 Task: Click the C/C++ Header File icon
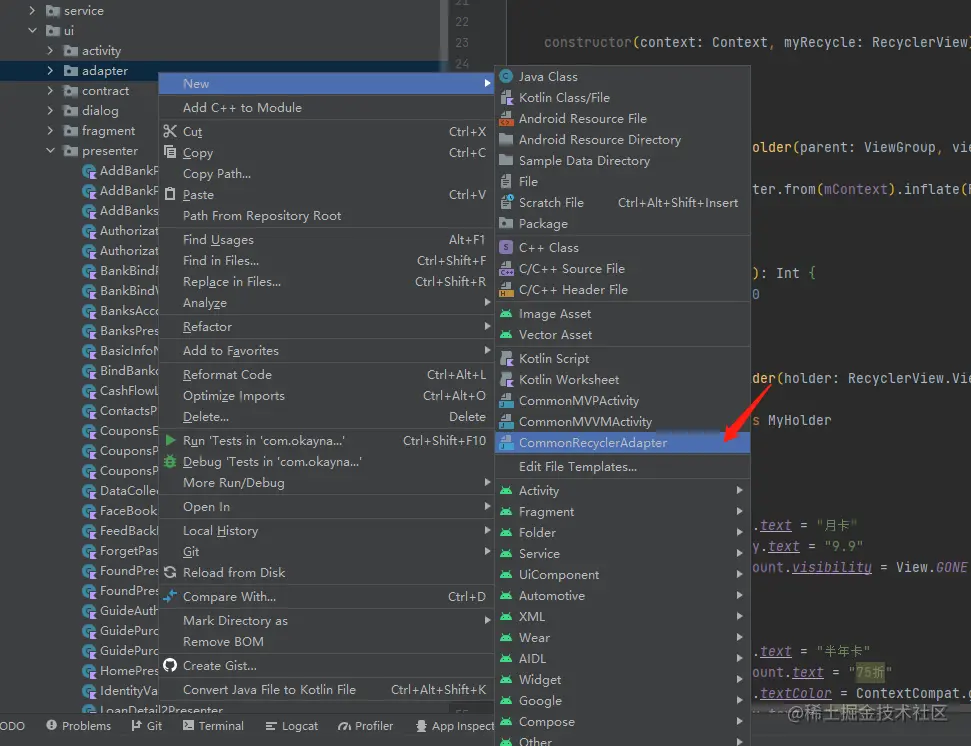506,290
